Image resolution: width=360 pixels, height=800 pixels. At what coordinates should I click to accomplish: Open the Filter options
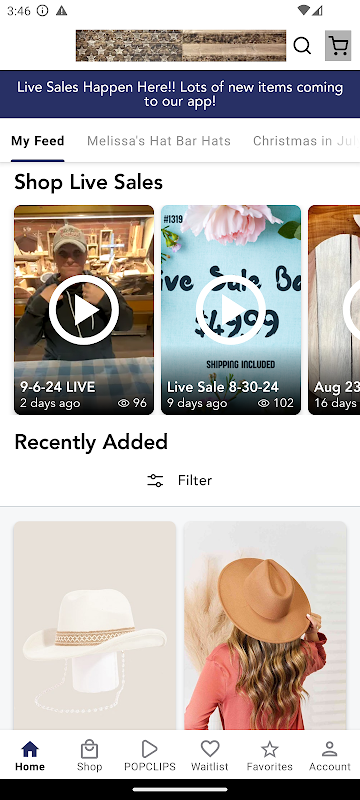[x=180, y=480]
